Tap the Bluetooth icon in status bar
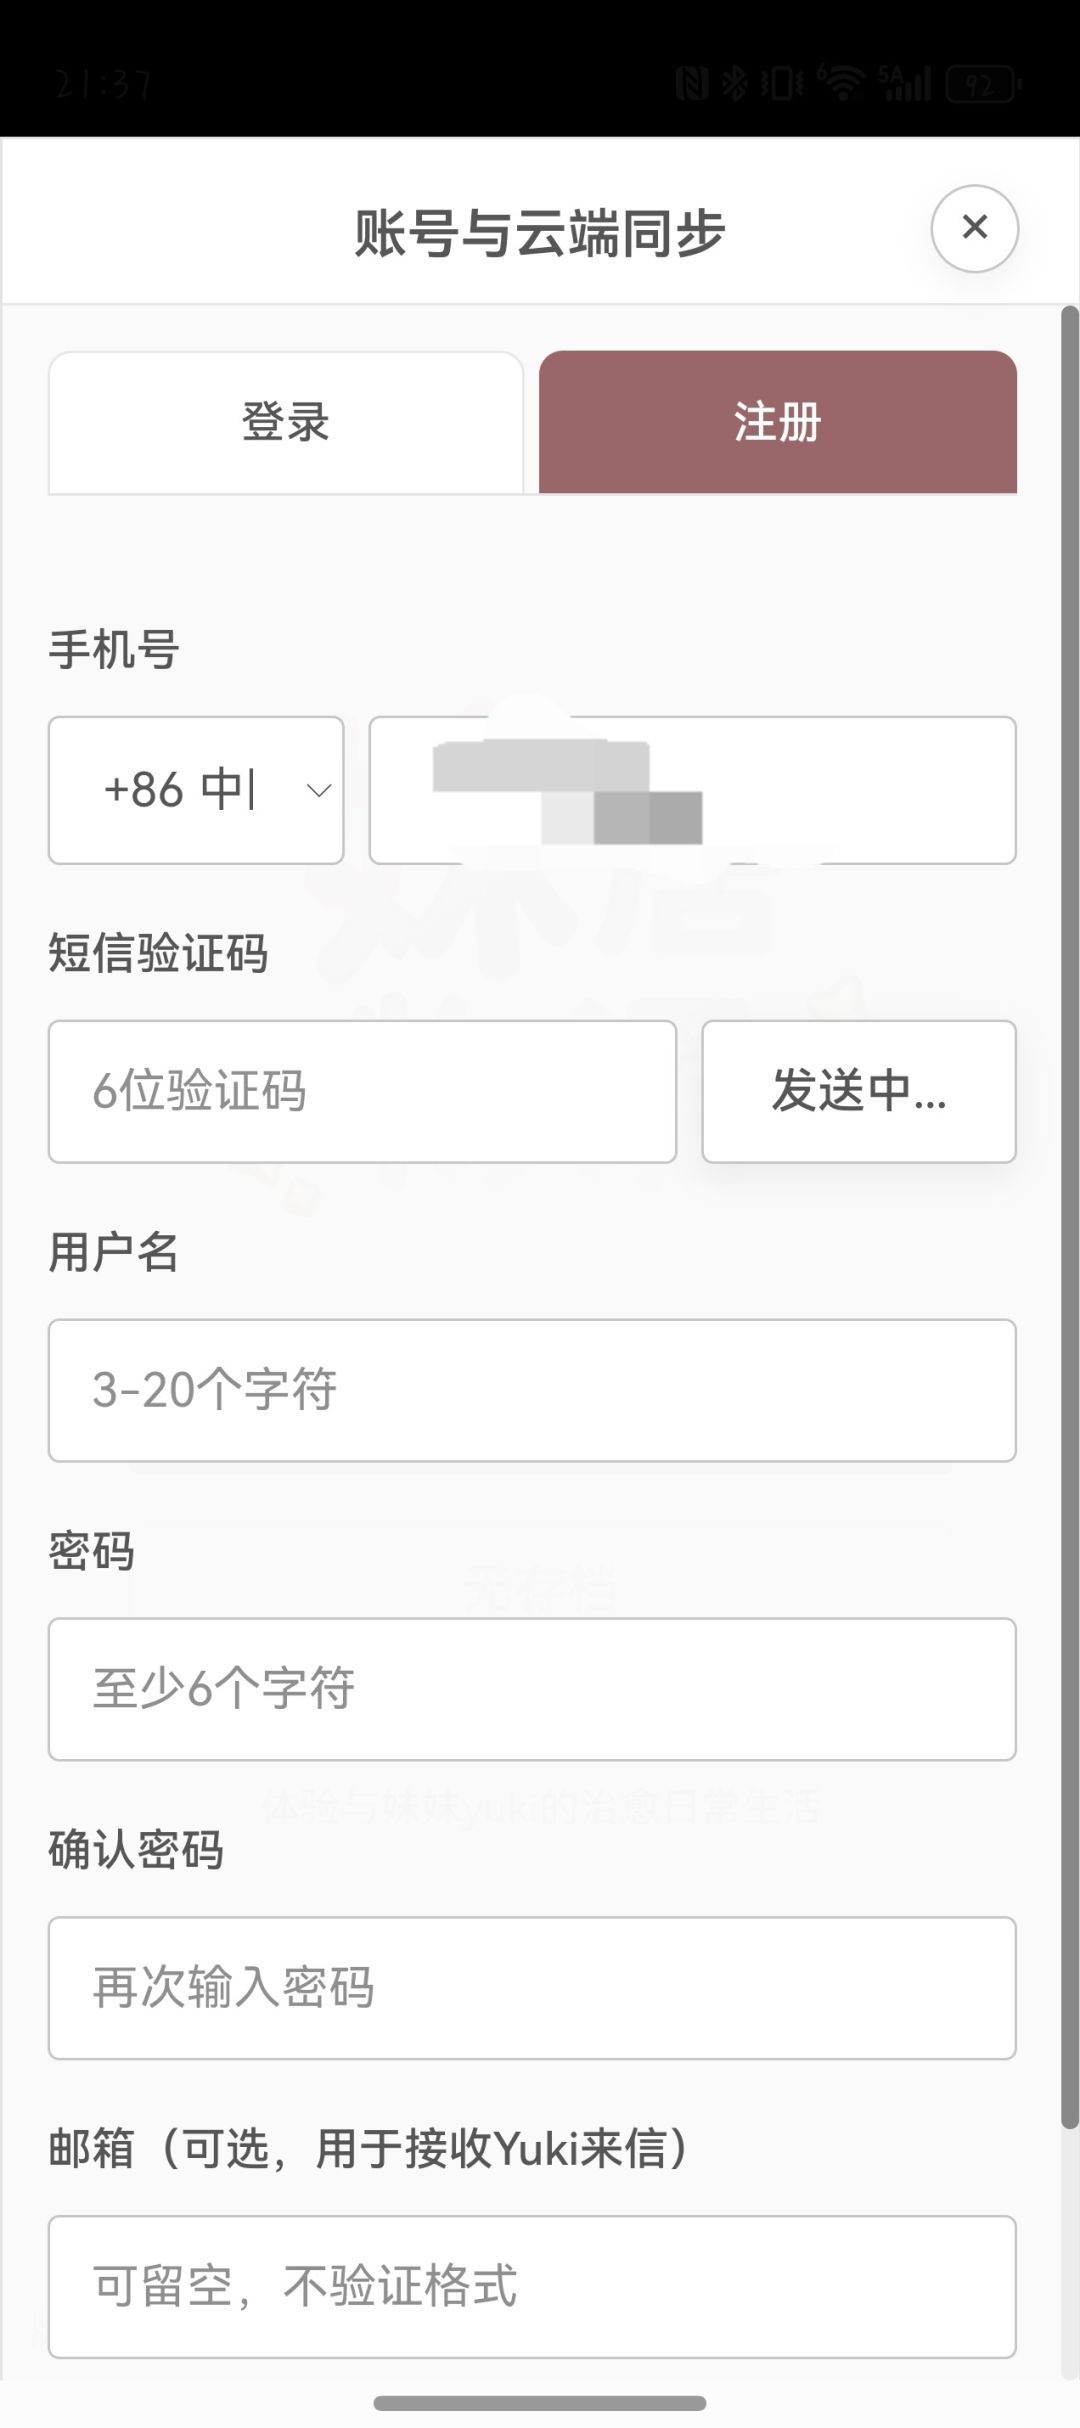The height and width of the screenshot is (2428, 1080). (735, 84)
